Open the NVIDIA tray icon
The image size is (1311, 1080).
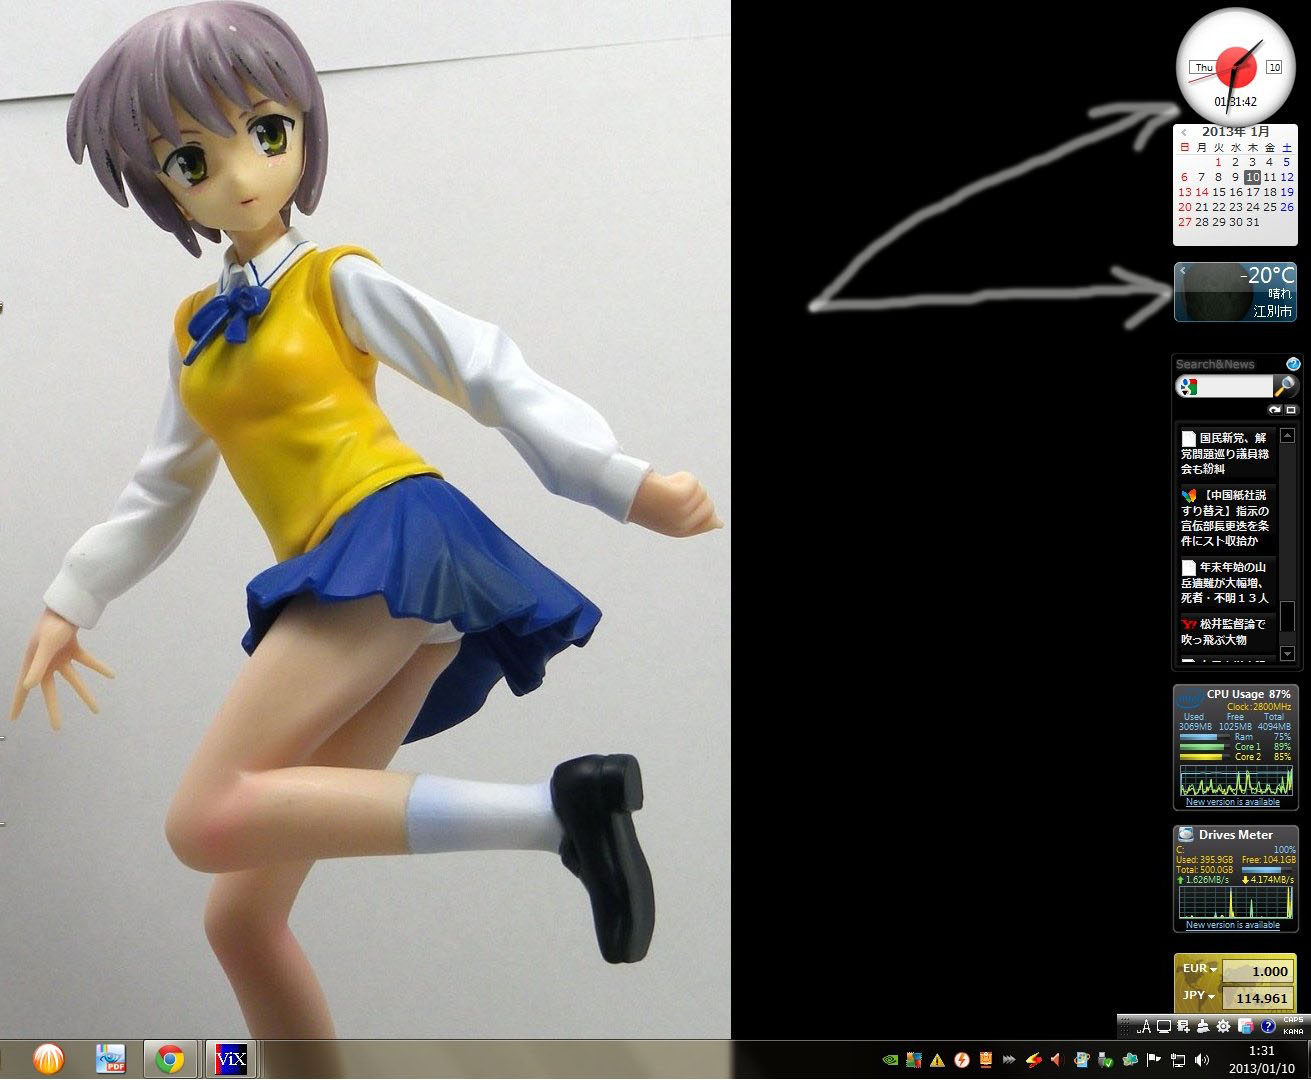(890, 1060)
